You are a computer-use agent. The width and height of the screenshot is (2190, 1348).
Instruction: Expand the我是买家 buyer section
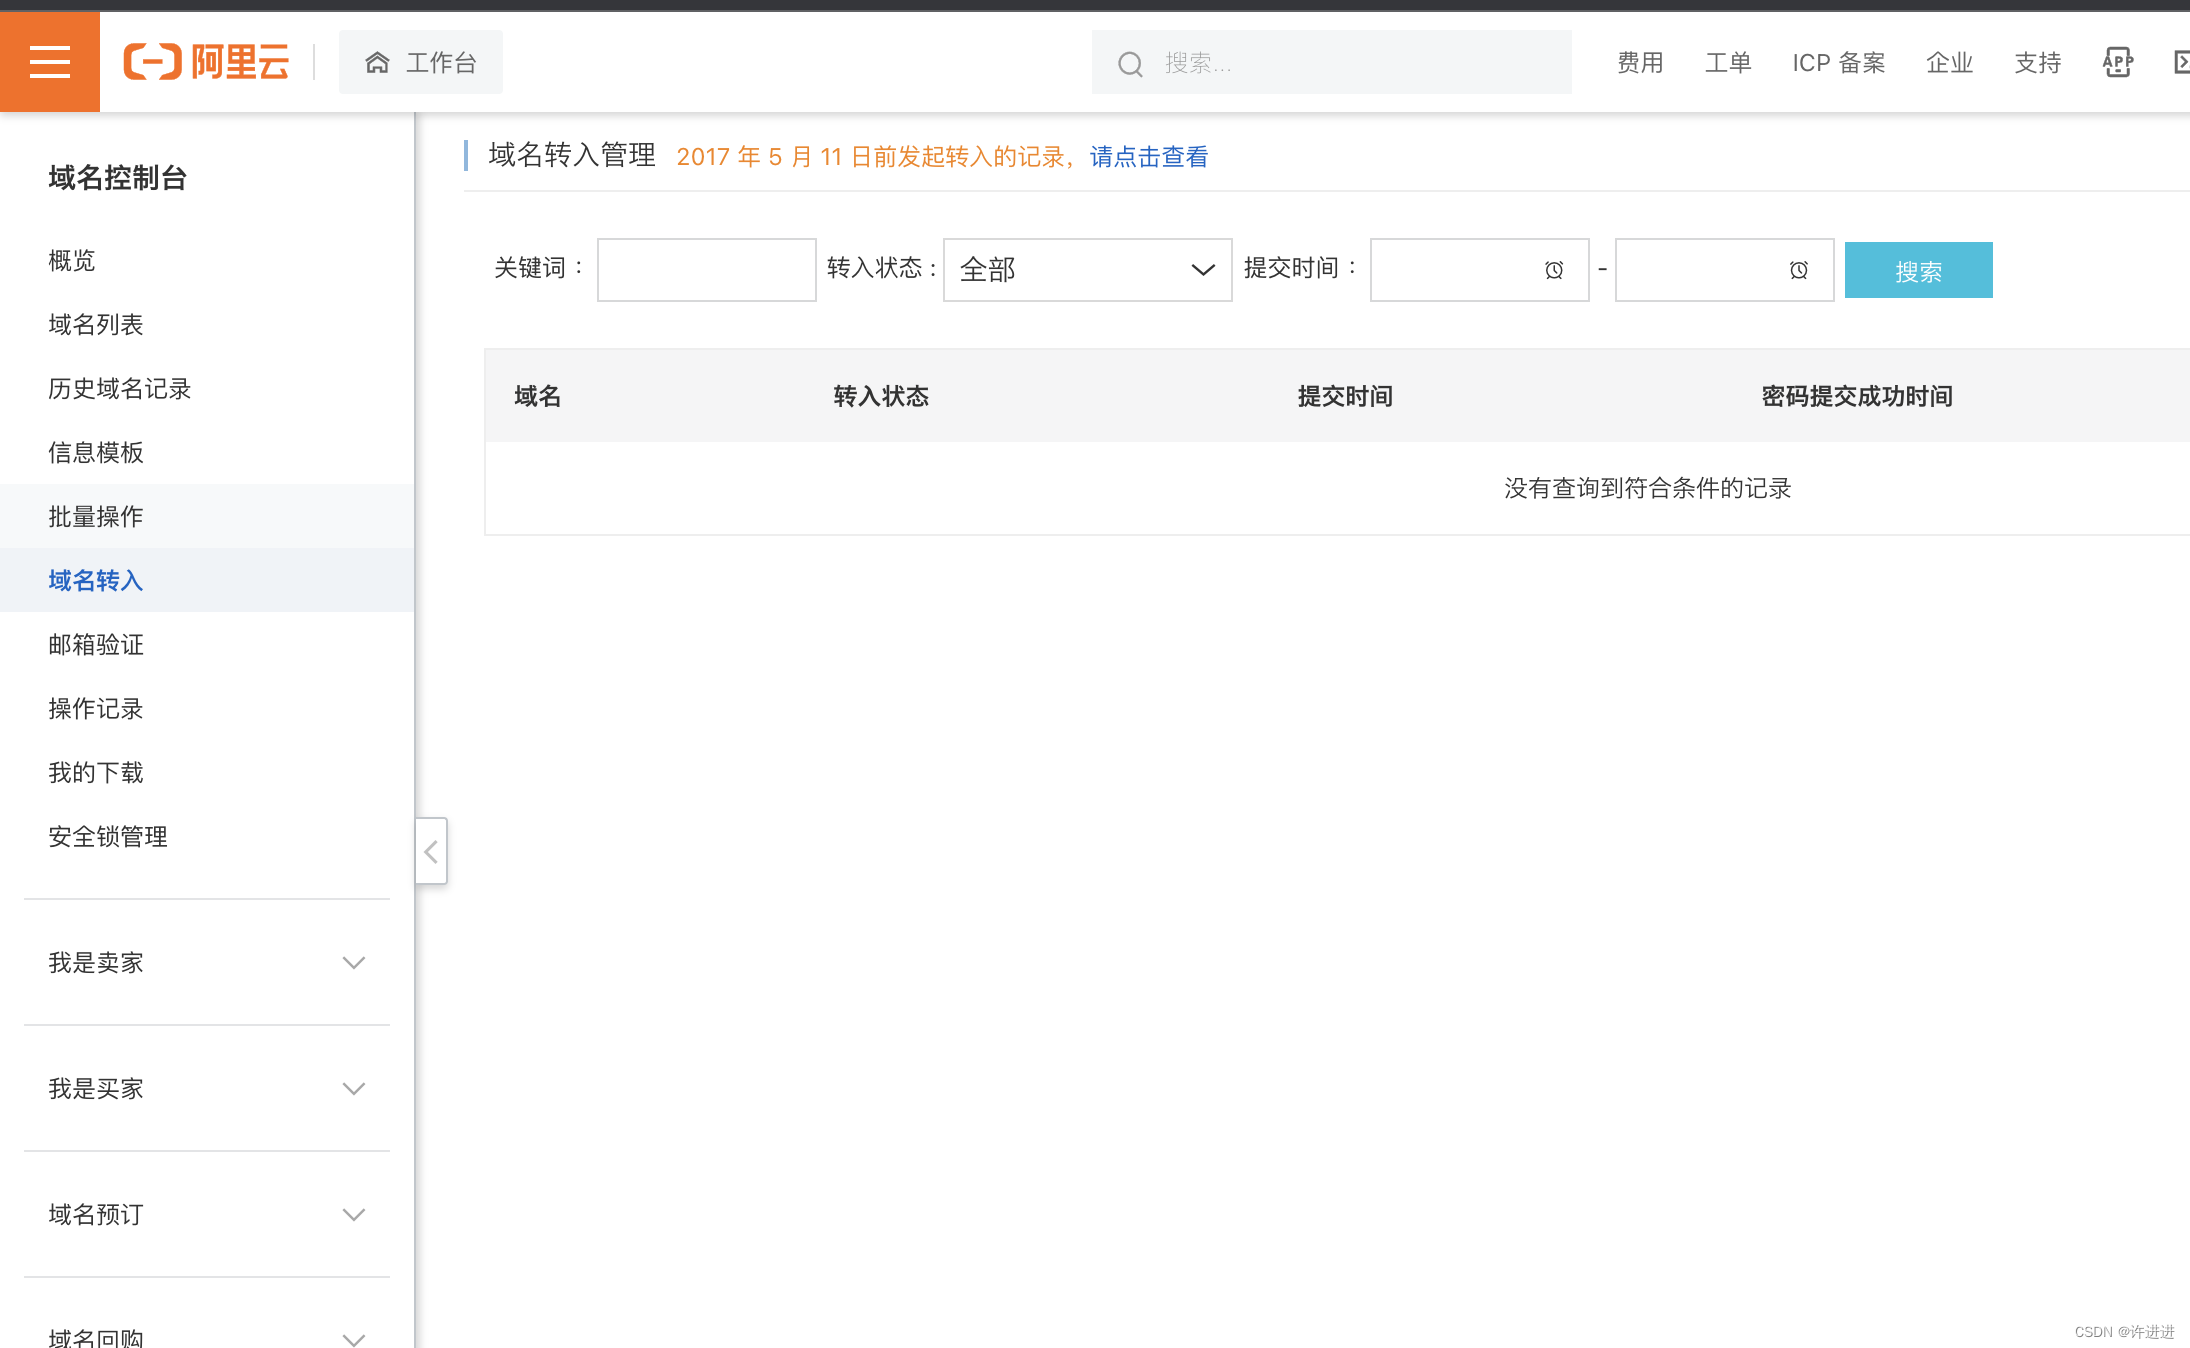click(x=203, y=1087)
